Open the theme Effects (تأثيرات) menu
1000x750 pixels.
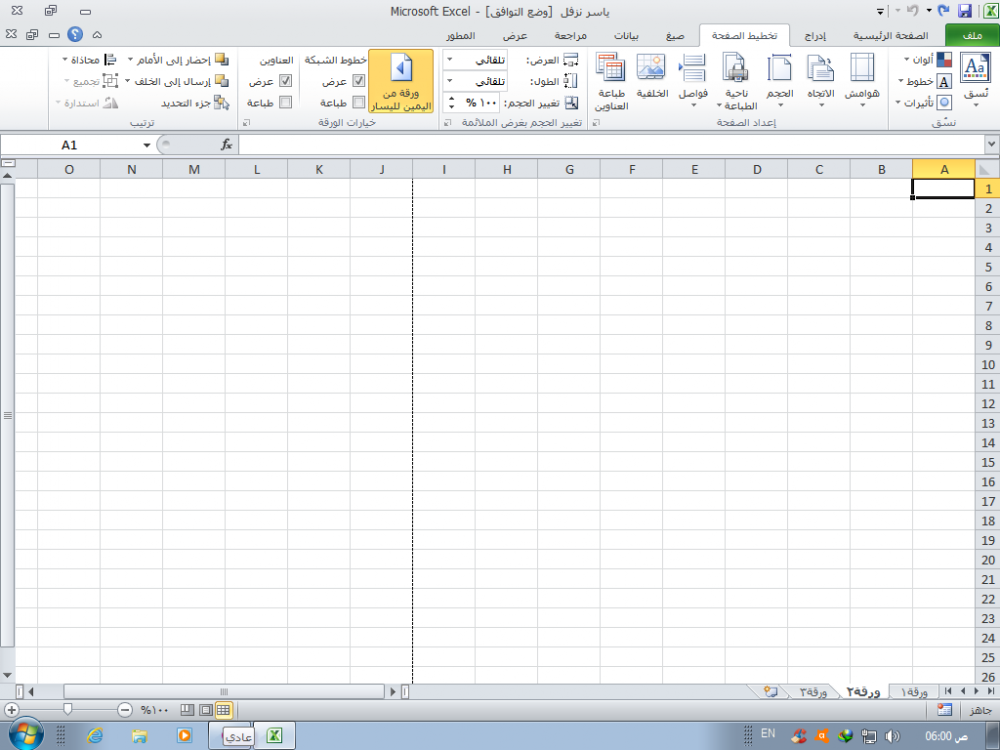[923, 102]
